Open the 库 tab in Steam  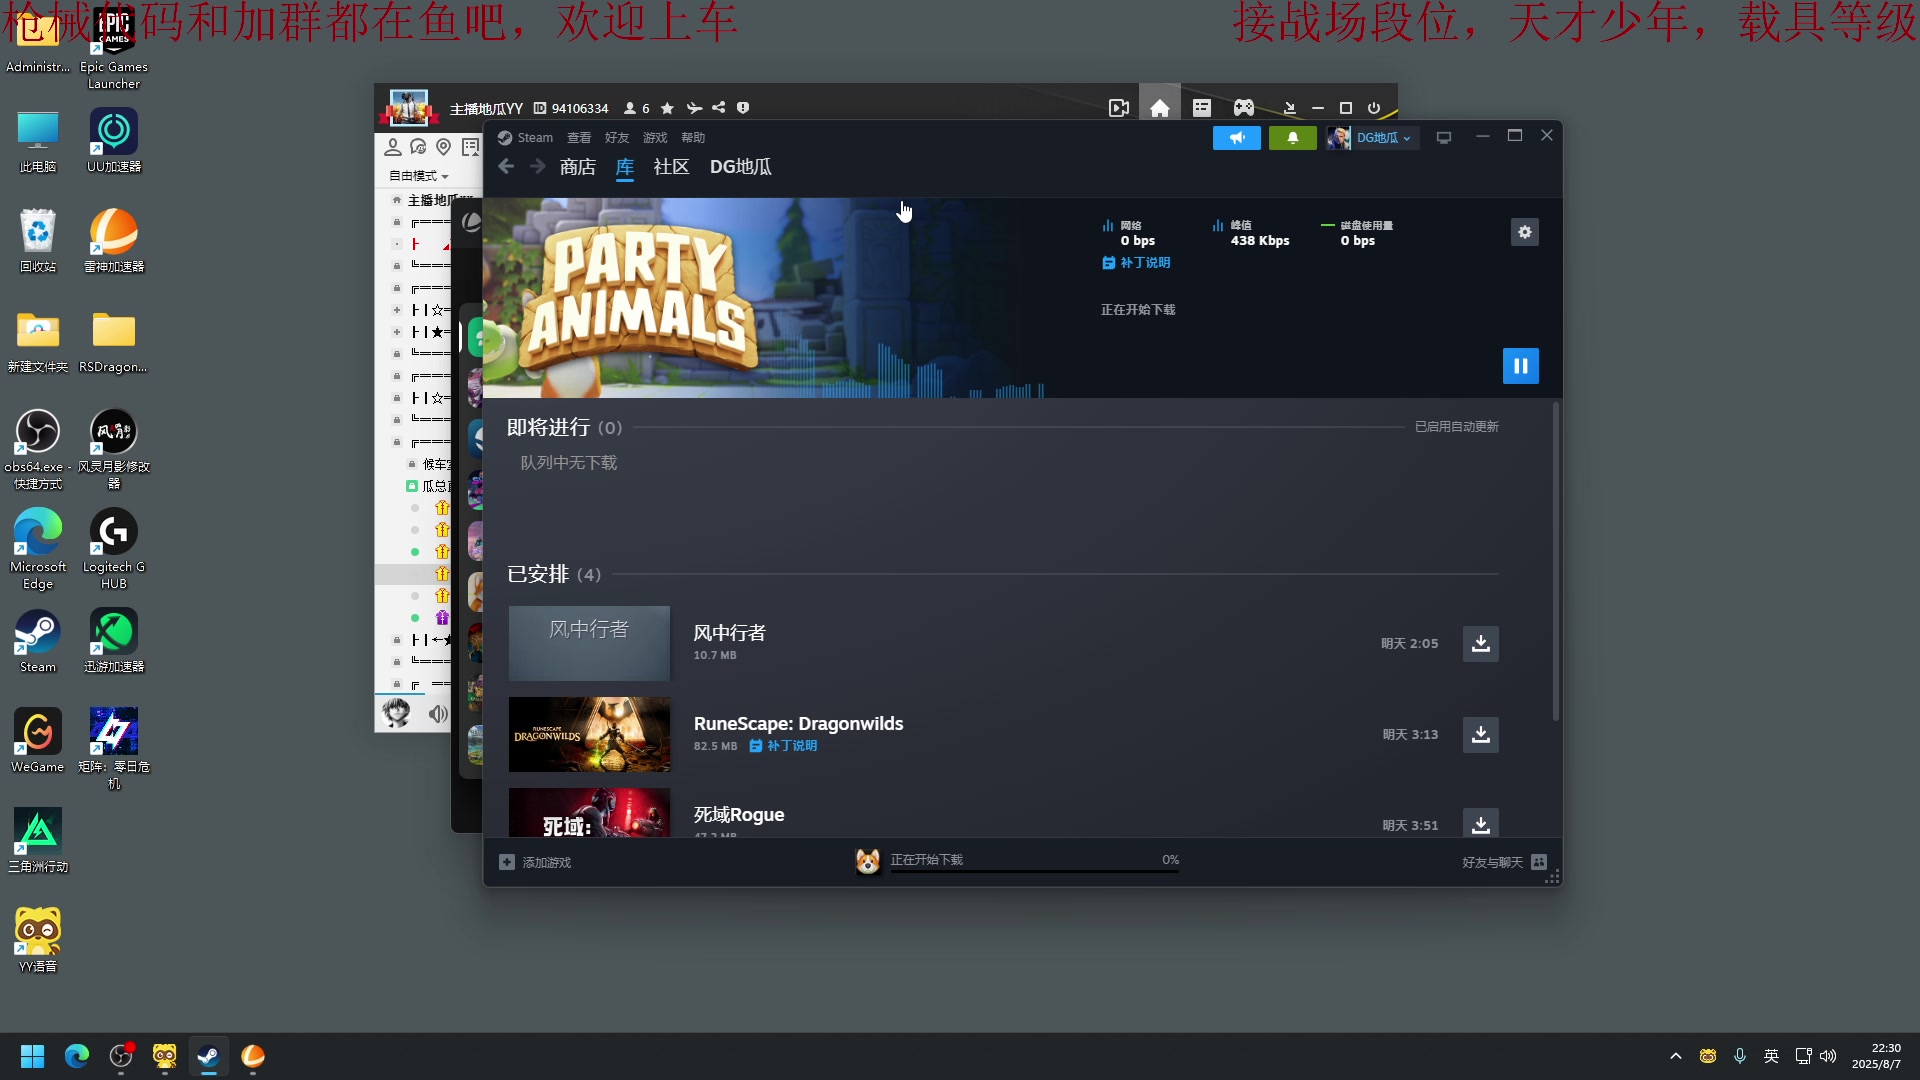point(625,167)
